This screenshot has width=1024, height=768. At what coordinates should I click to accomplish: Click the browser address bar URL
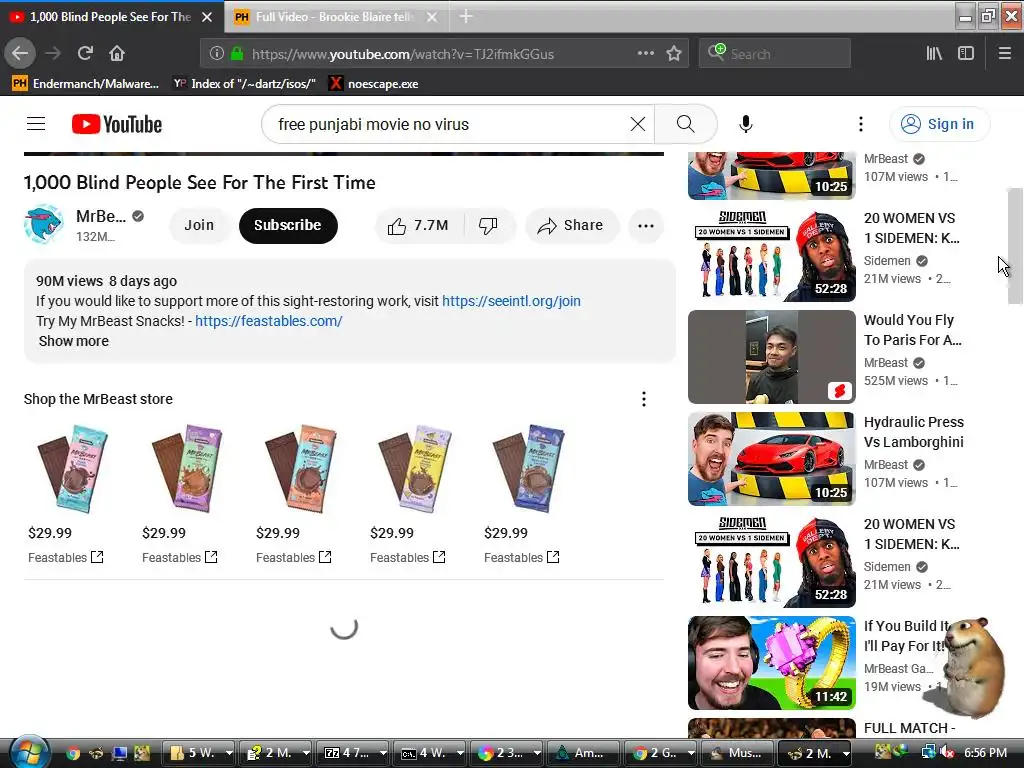(402, 54)
